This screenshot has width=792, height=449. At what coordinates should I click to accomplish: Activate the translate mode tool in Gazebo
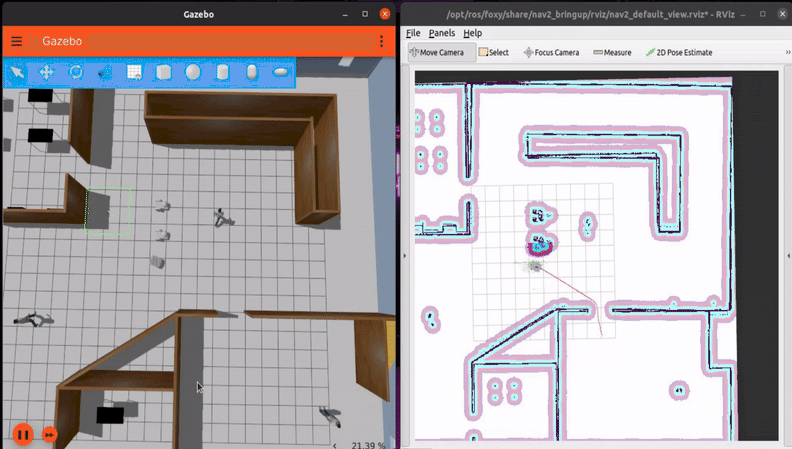[46, 72]
